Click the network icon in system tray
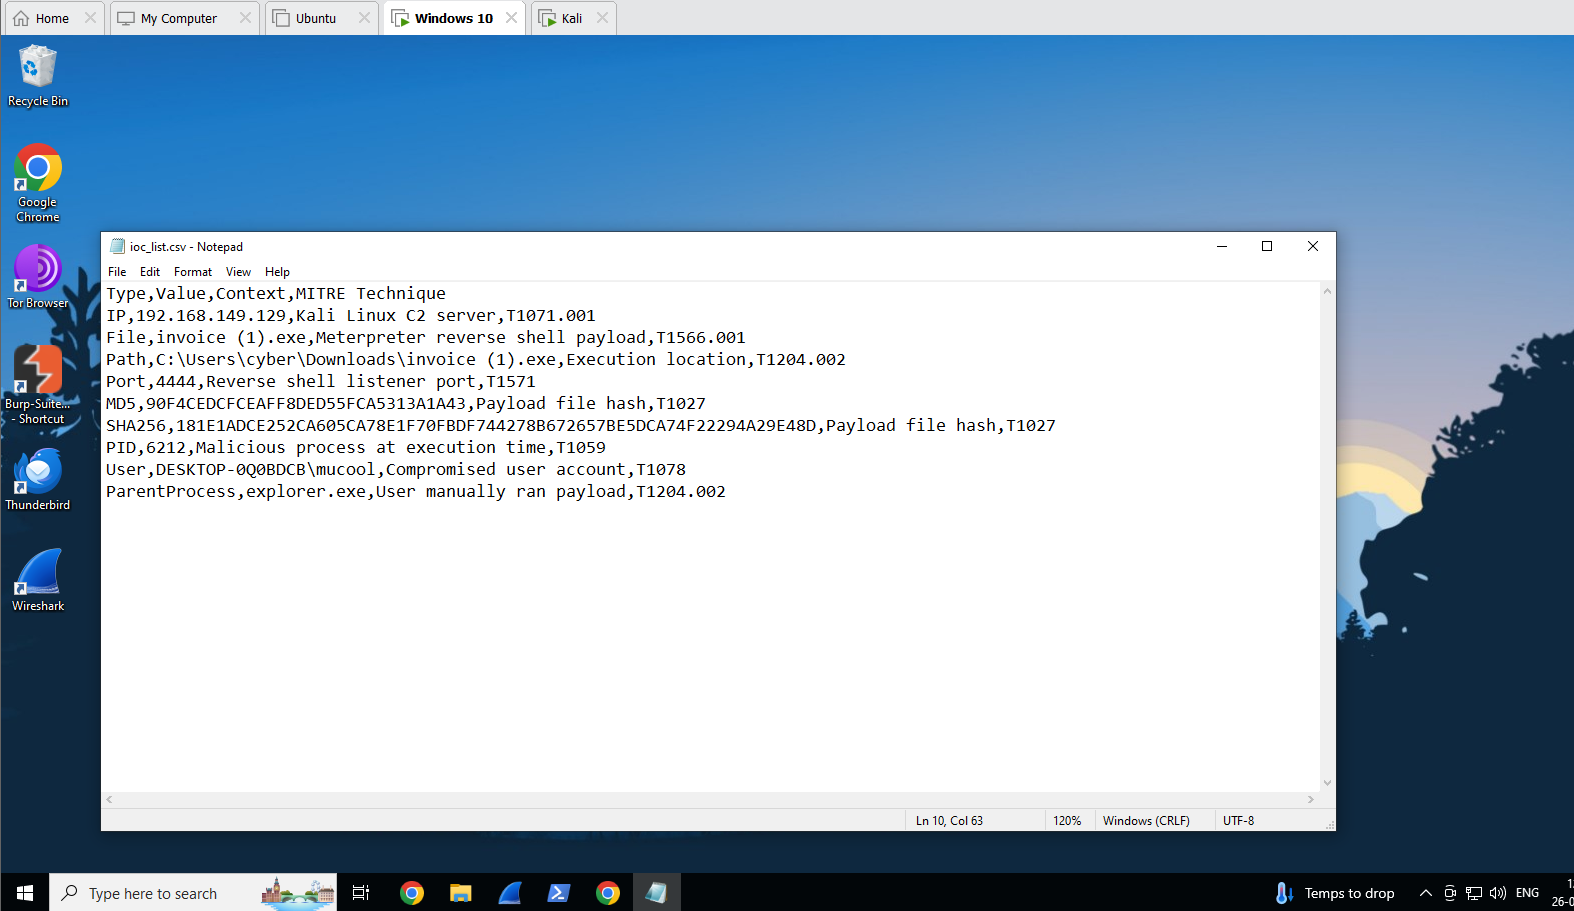Viewport: 1574px width, 911px height. coord(1474,893)
